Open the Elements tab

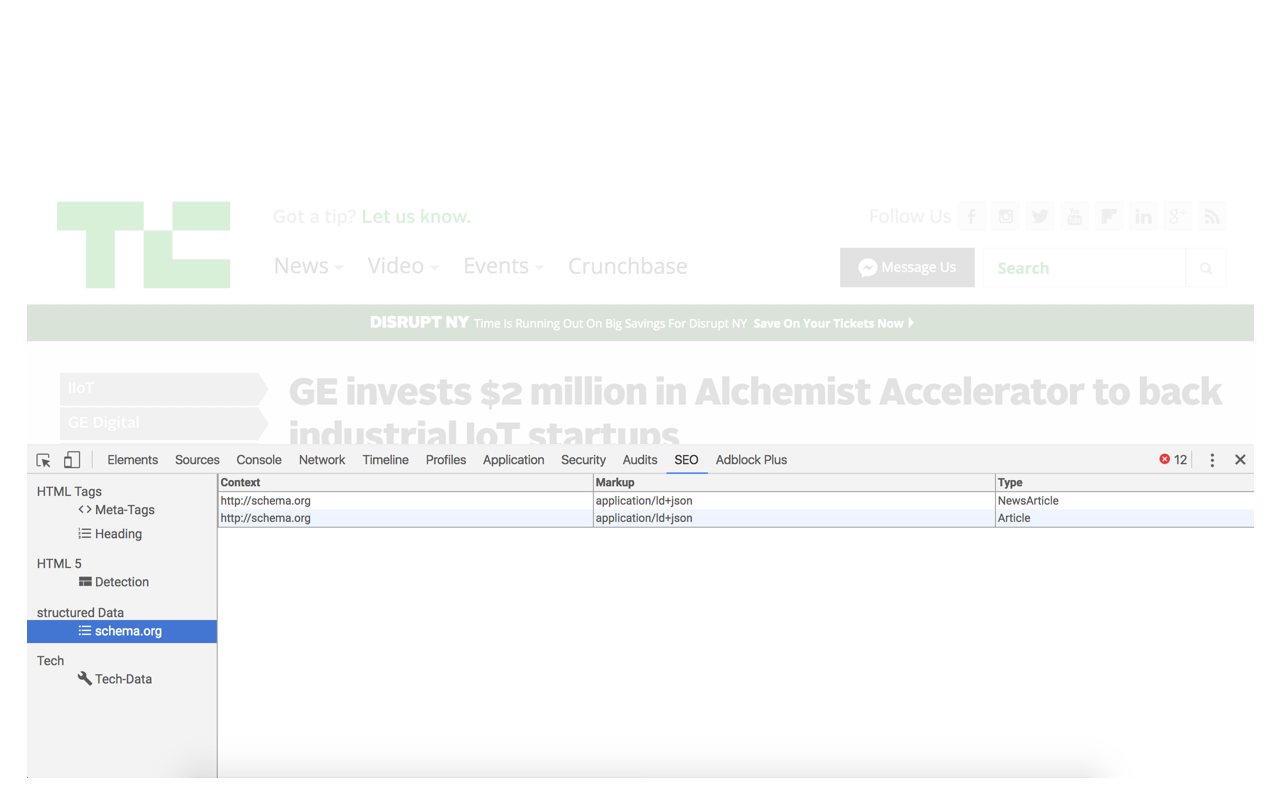click(133, 460)
